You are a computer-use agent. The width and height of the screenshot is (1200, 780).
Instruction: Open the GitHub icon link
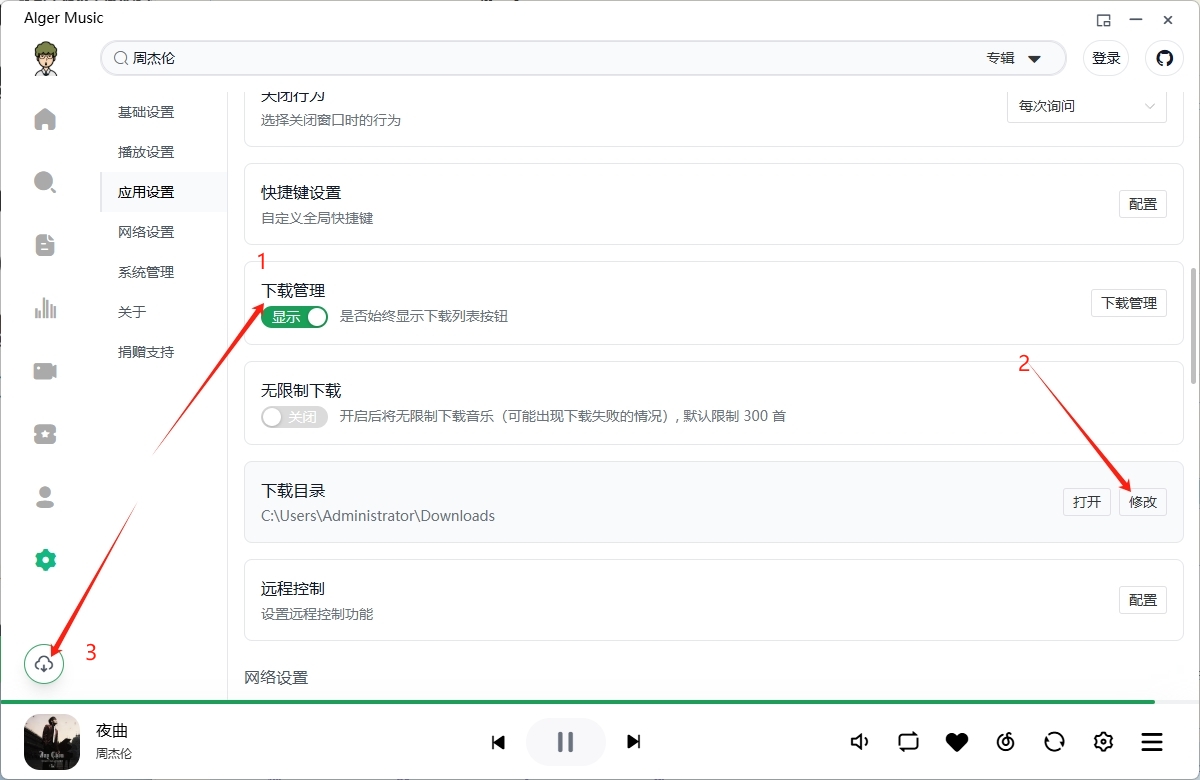coord(1164,58)
